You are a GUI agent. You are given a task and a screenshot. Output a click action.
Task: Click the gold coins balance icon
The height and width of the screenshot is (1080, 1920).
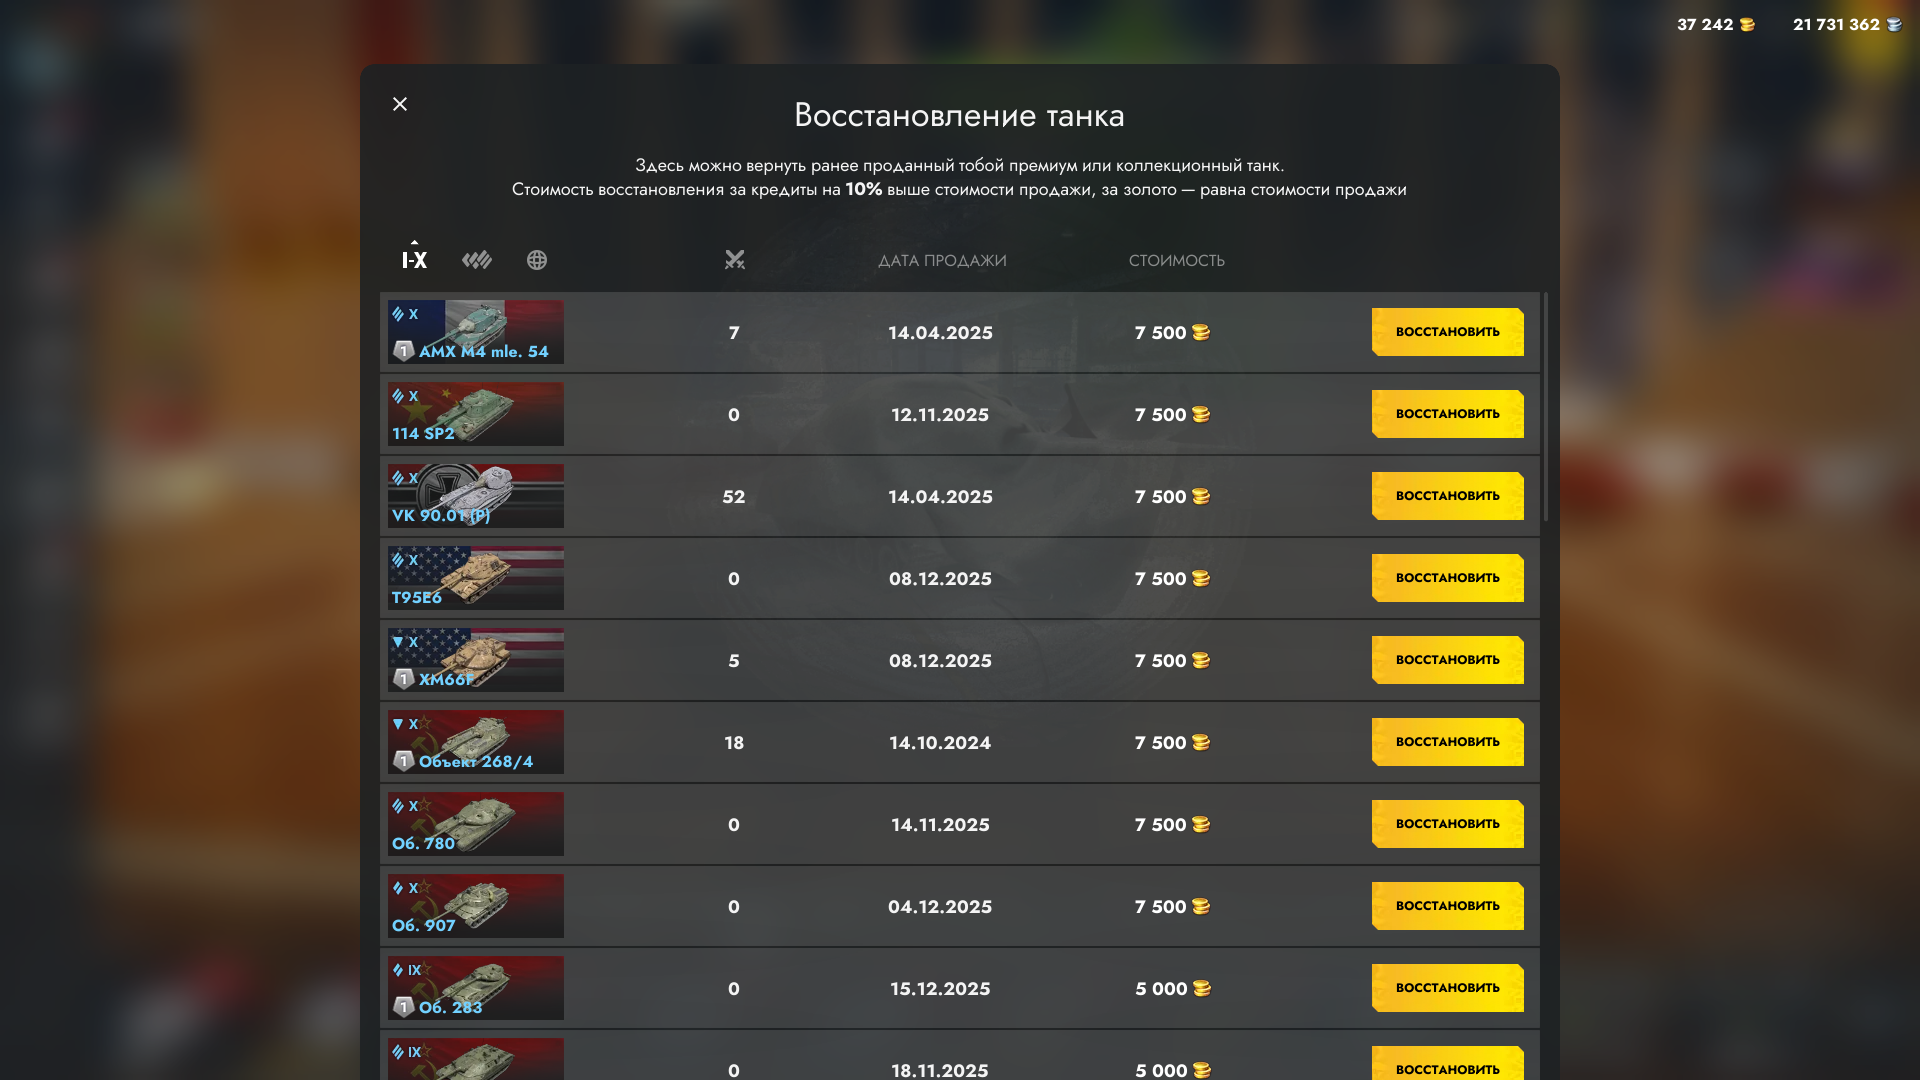[x=1747, y=25]
